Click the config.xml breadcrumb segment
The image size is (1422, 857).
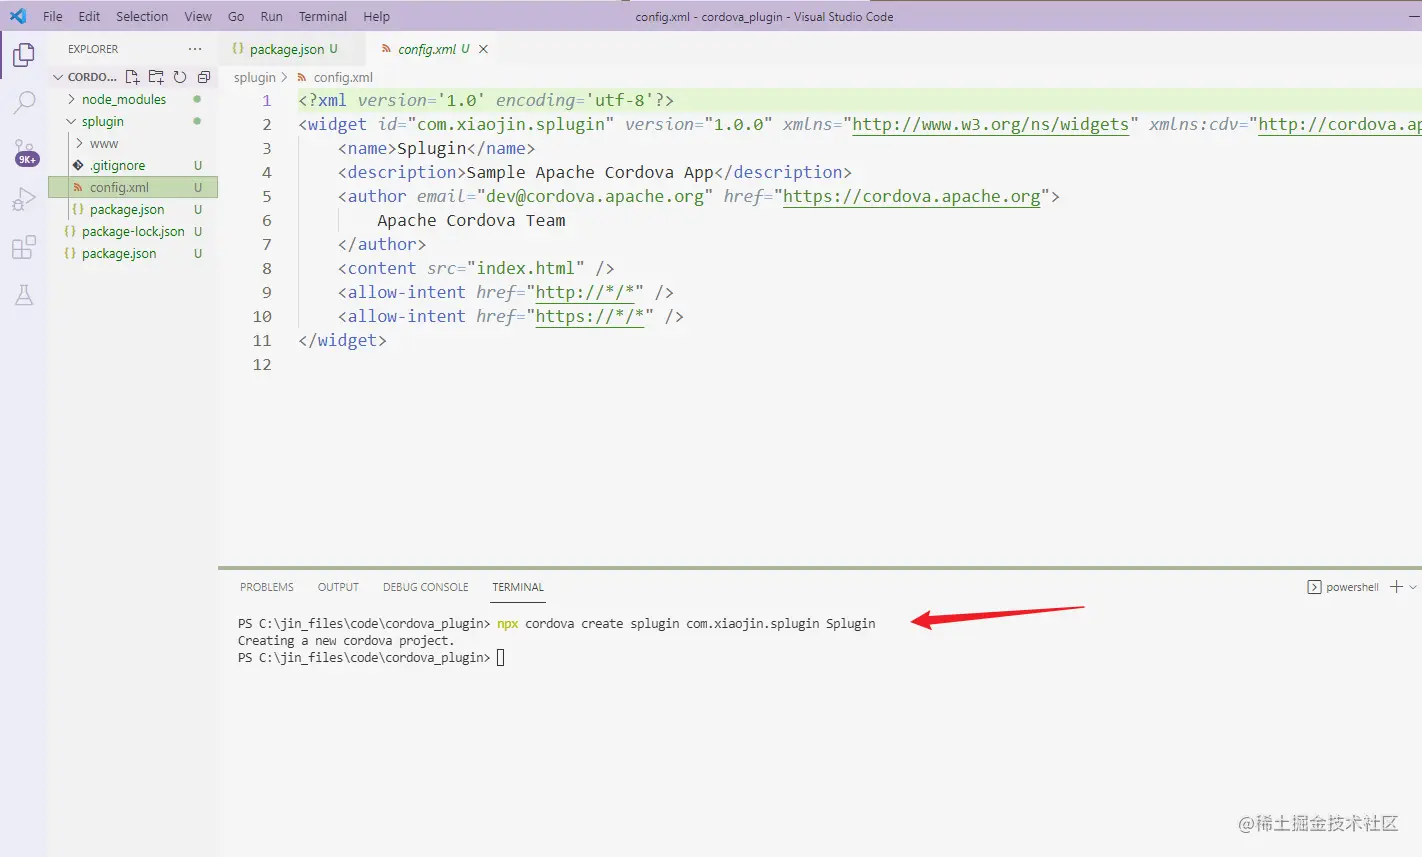coord(343,77)
